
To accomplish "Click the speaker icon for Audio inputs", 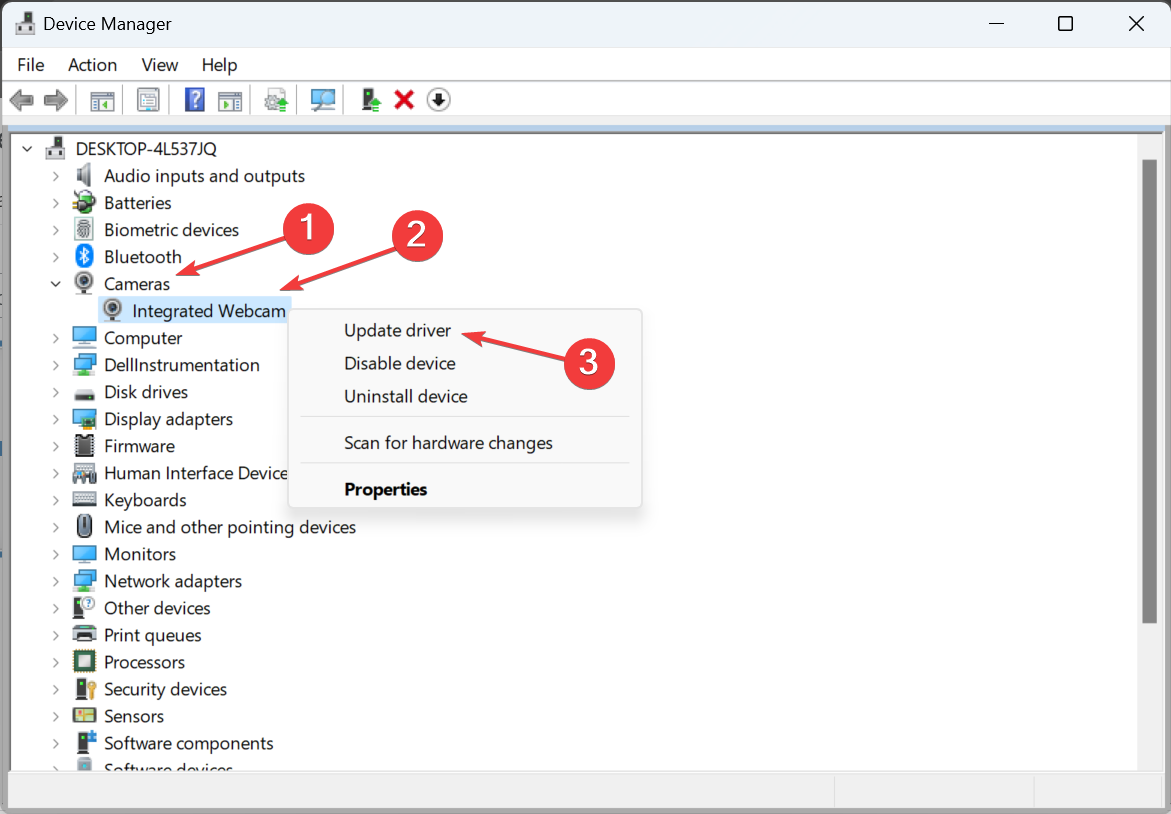I will click(84, 175).
